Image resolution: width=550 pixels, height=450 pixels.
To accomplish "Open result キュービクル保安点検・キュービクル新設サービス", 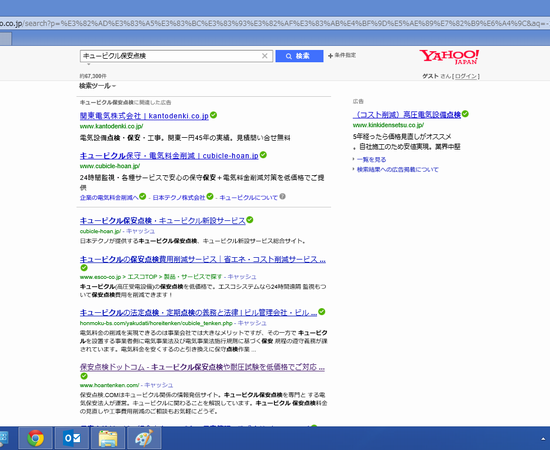I will pos(162,221).
